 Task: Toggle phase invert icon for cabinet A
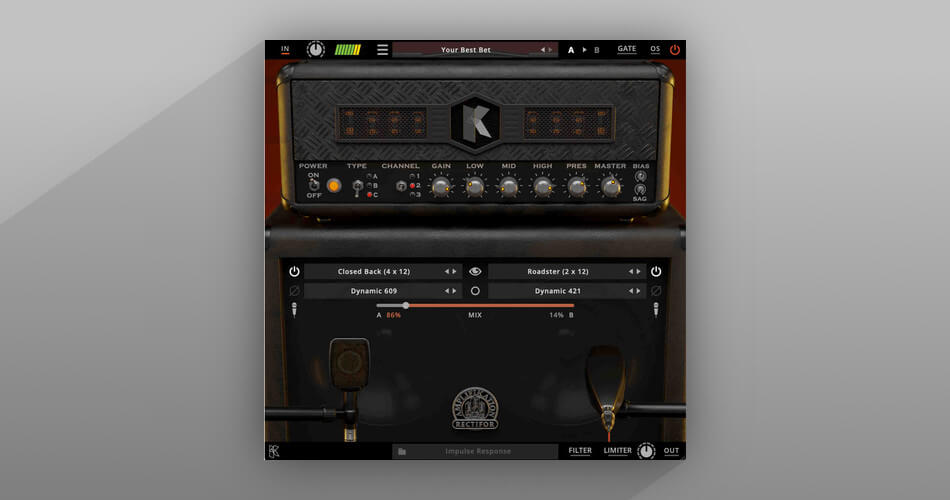(x=294, y=291)
